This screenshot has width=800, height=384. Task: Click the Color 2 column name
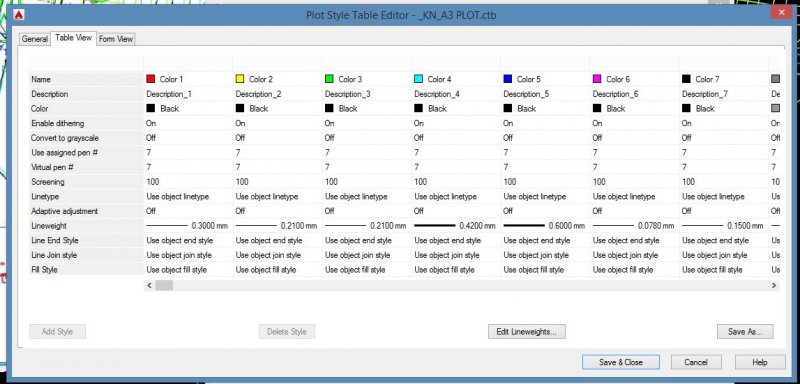coord(261,80)
